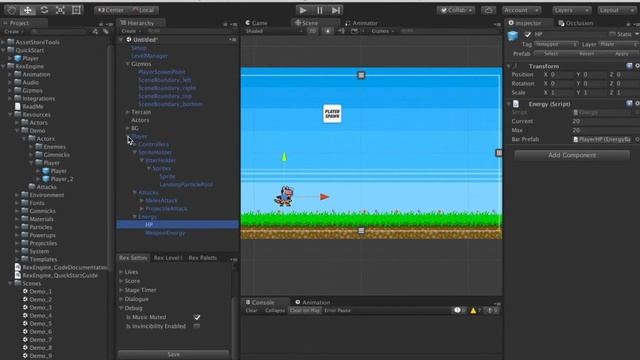Toggle 2D scene view mode
This screenshot has width=640, height=360.
tap(312, 31)
